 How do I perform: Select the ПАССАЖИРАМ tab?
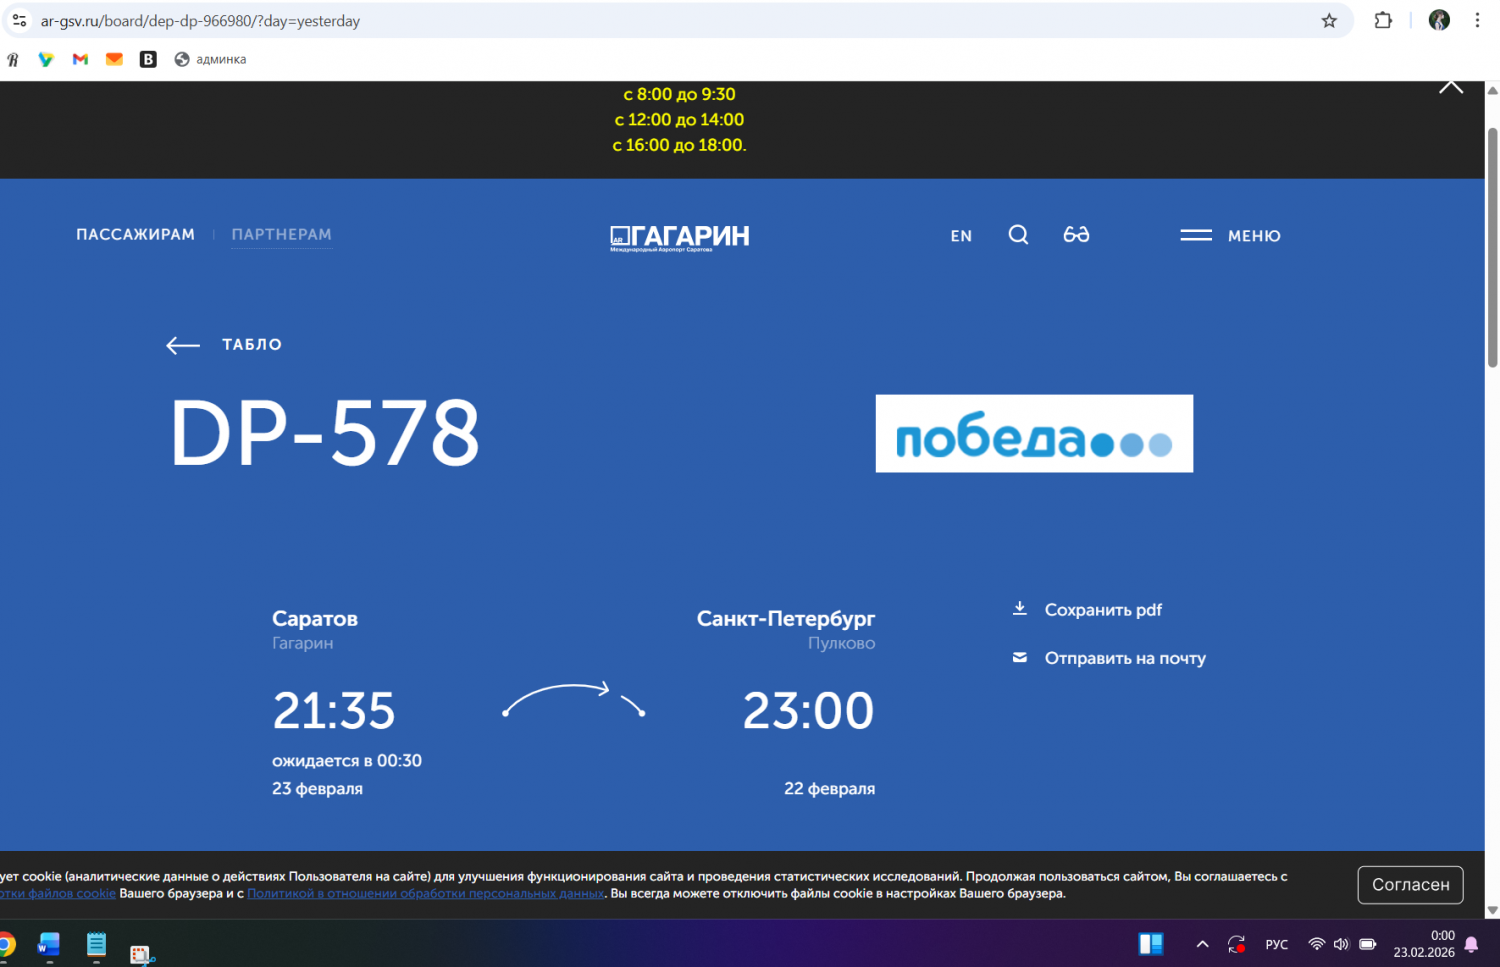pos(136,234)
